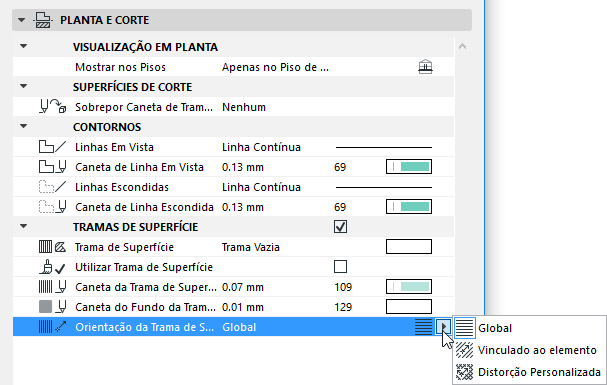Click the 0.07 mm pen weight
Image resolution: width=607 pixels, height=385 pixels.
[243, 287]
